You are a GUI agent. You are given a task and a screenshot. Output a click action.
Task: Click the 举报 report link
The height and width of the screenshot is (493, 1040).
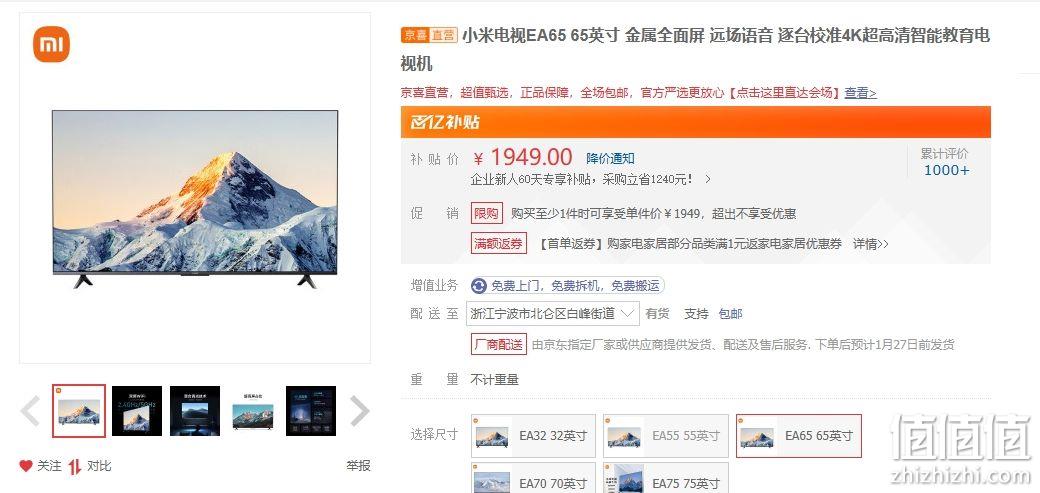point(358,466)
